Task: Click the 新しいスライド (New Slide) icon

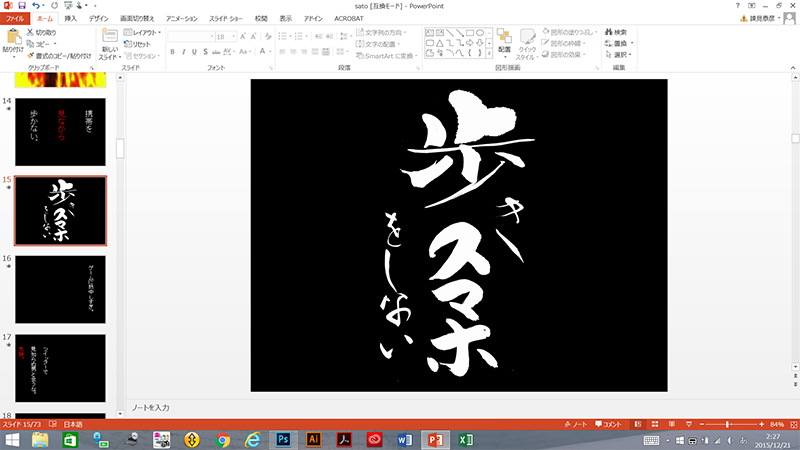Action: (109, 38)
